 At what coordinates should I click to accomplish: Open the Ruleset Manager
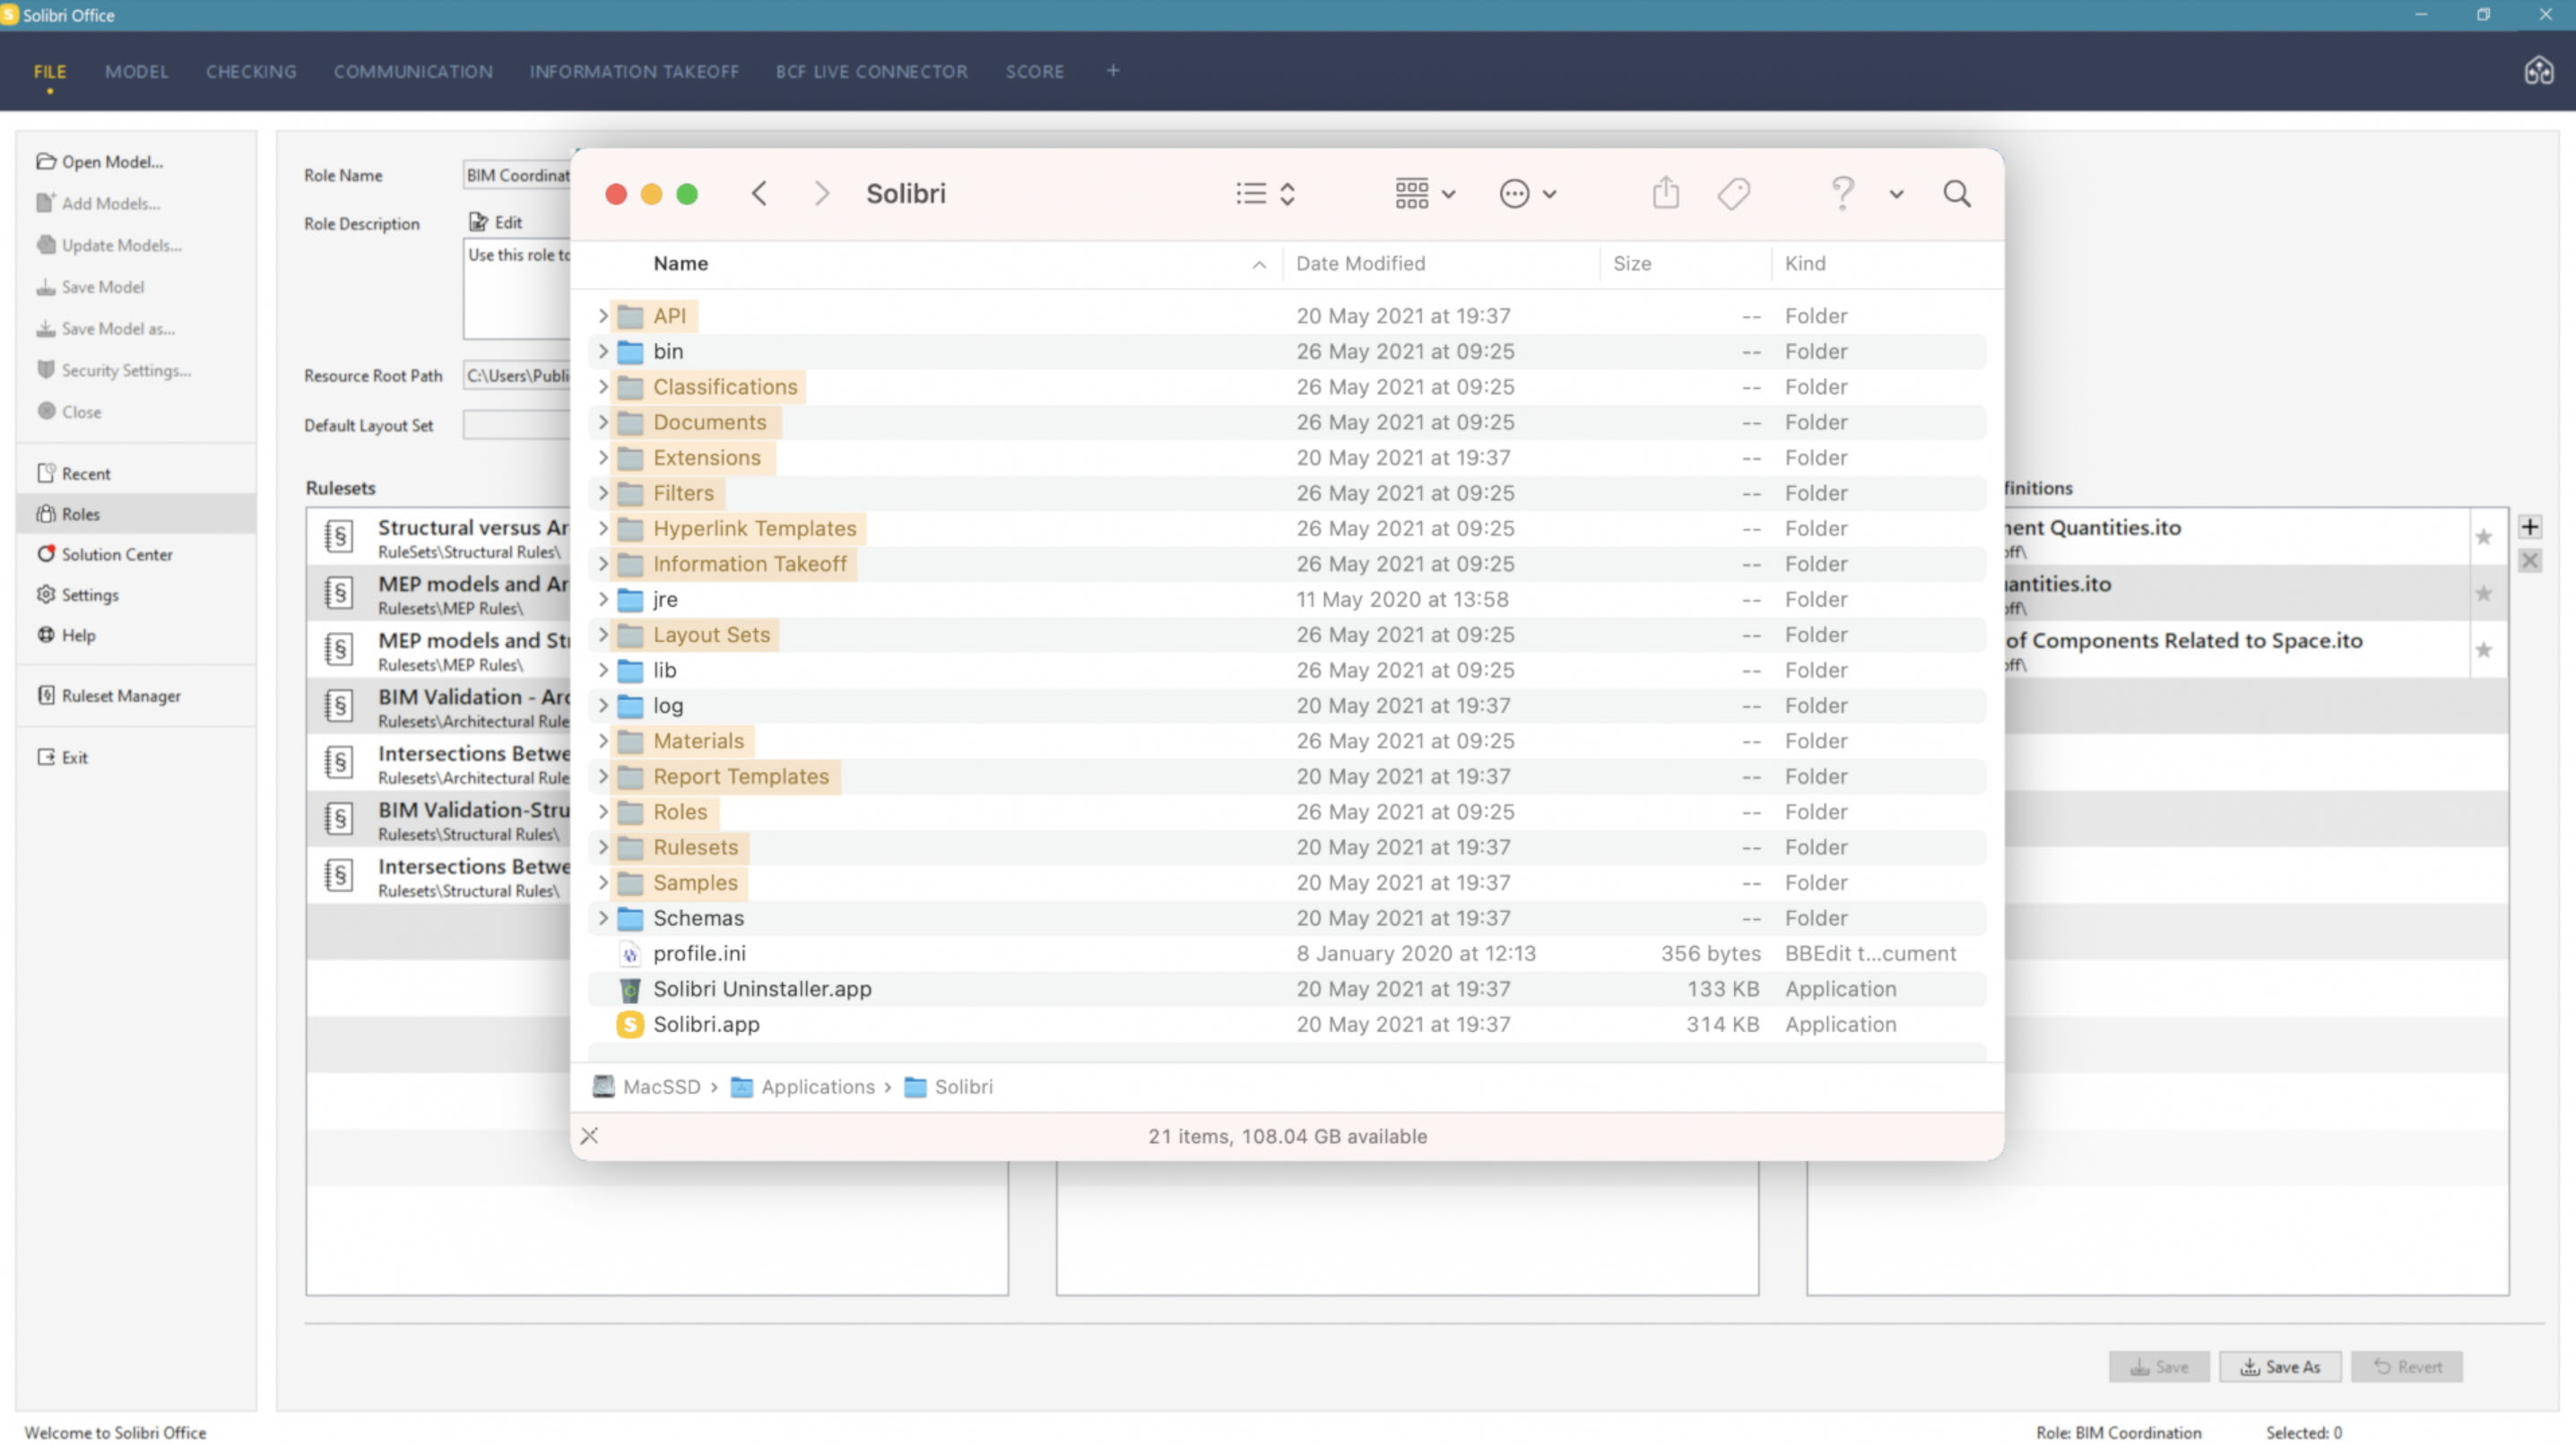(x=109, y=695)
